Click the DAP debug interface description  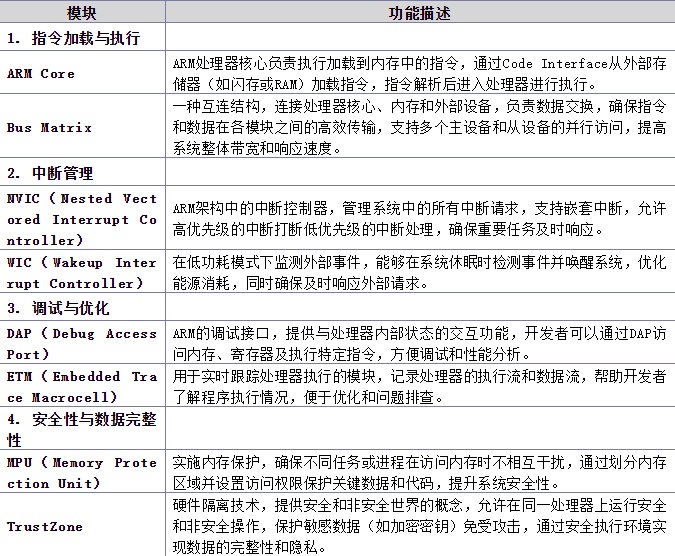tap(418, 343)
